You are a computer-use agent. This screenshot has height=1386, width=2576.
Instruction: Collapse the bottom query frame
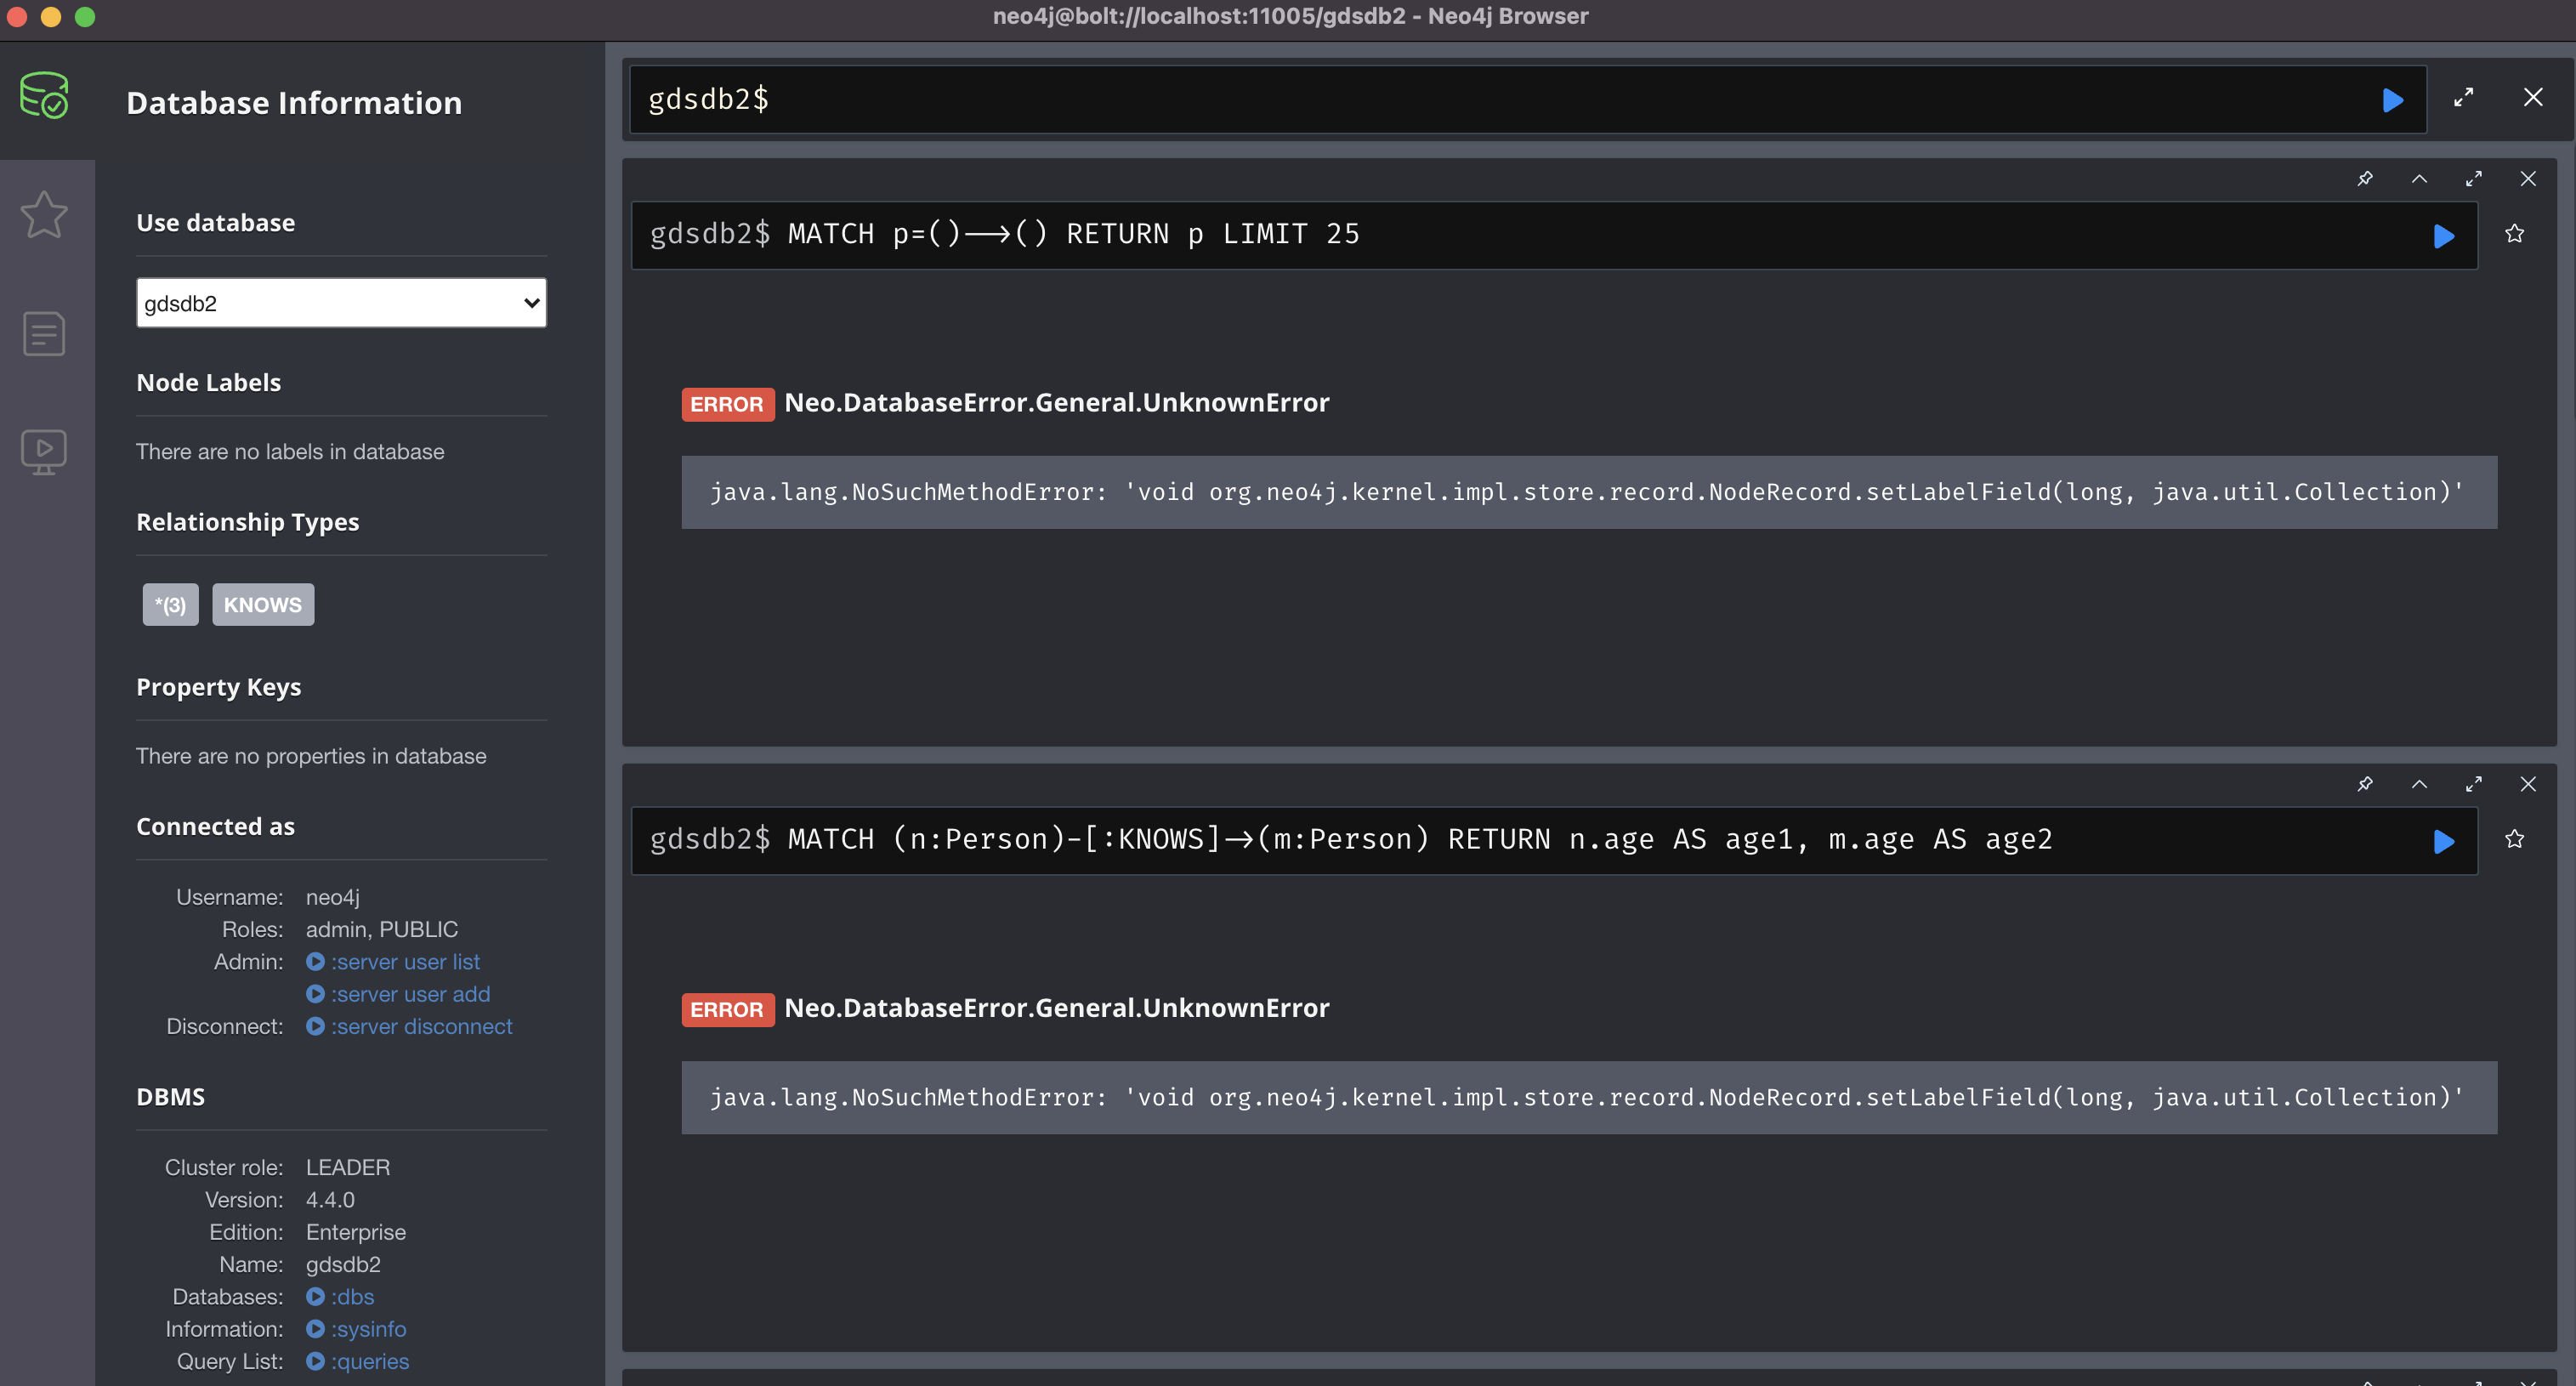(x=2420, y=784)
